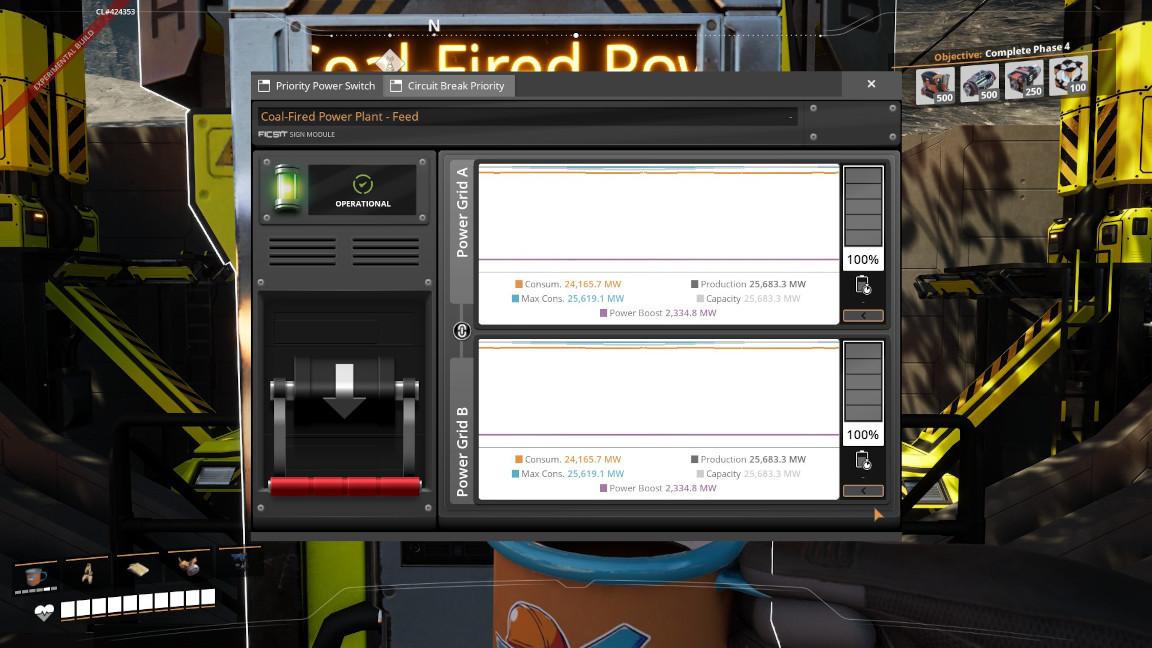Select the Priority Power Switch tab
This screenshot has width=1152, height=648.
pyautogui.click(x=316, y=86)
